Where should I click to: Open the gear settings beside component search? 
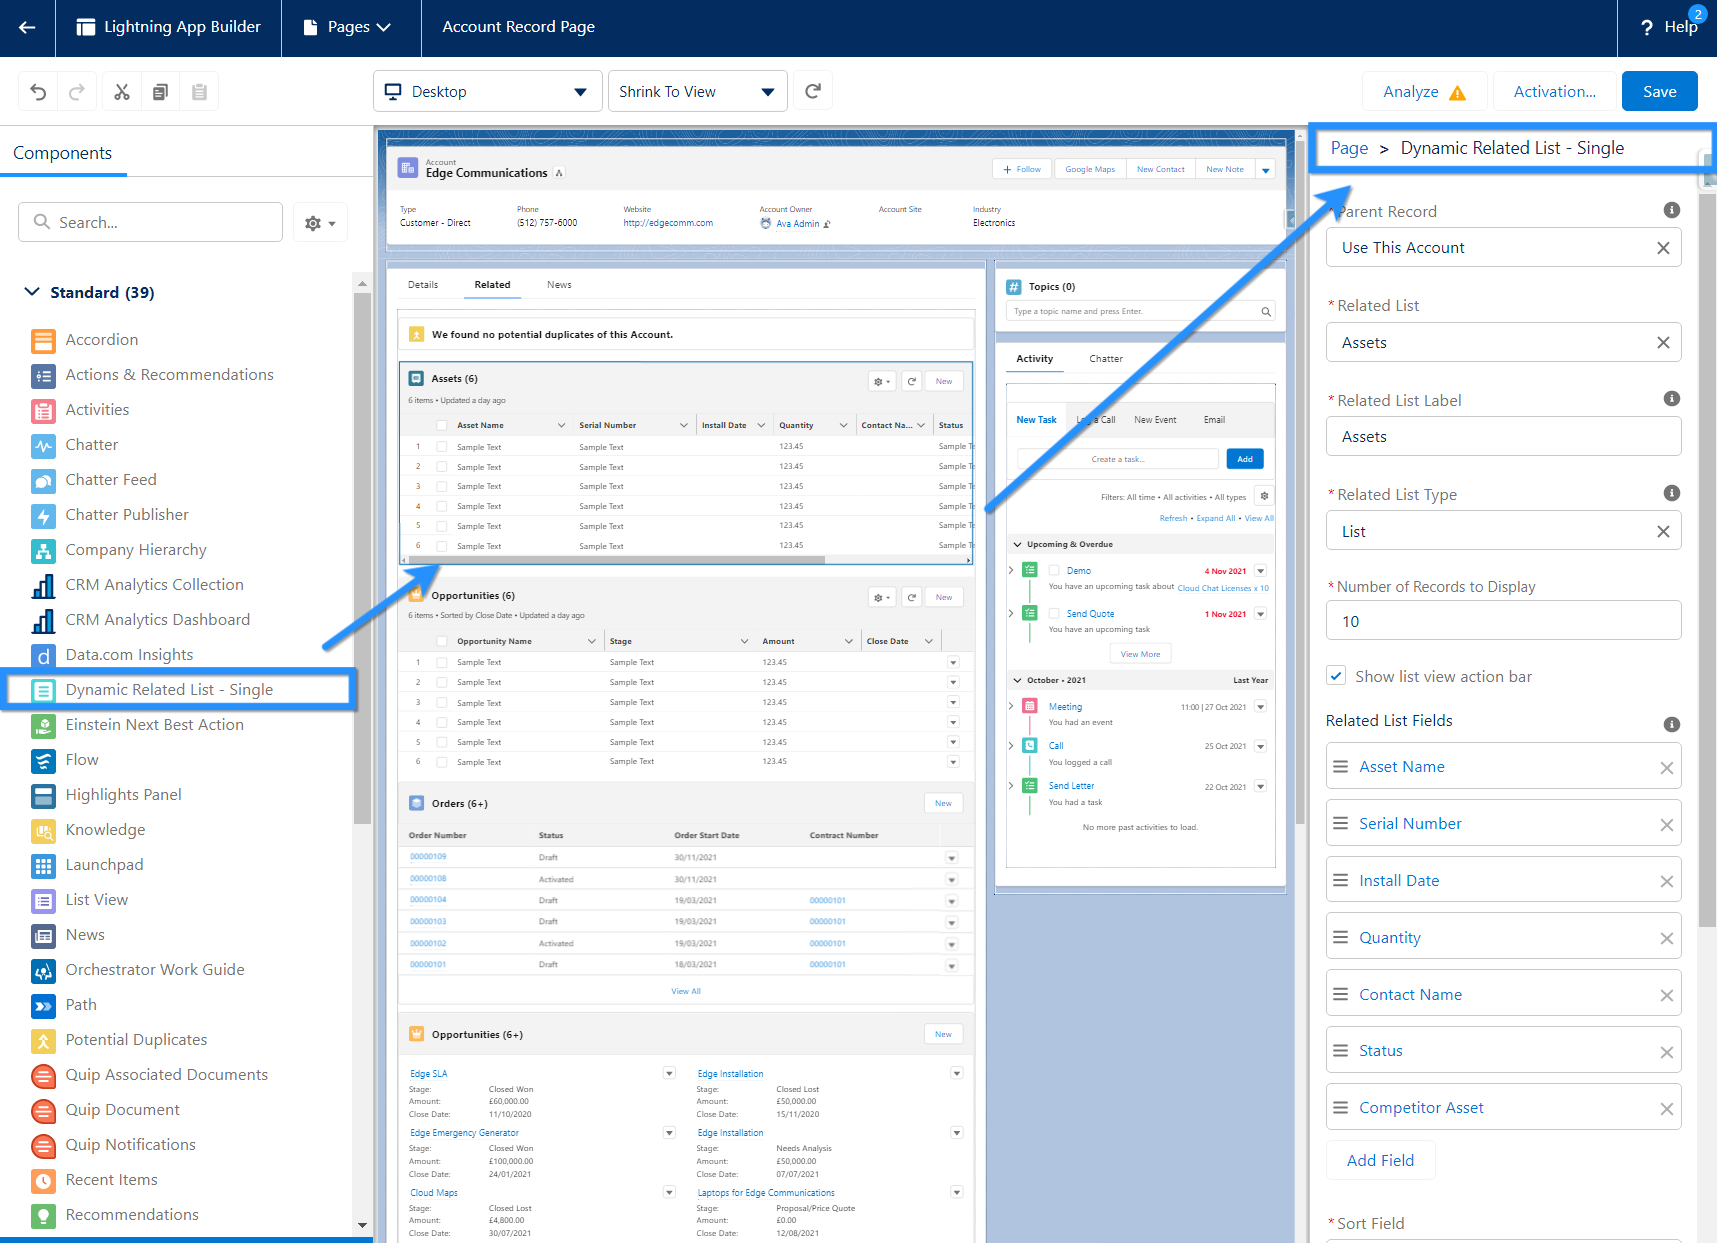(313, 222)
